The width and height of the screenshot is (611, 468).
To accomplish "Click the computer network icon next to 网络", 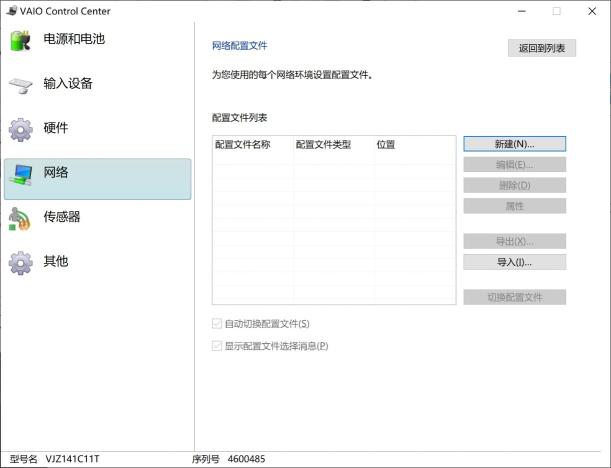I will coord(21,175).
